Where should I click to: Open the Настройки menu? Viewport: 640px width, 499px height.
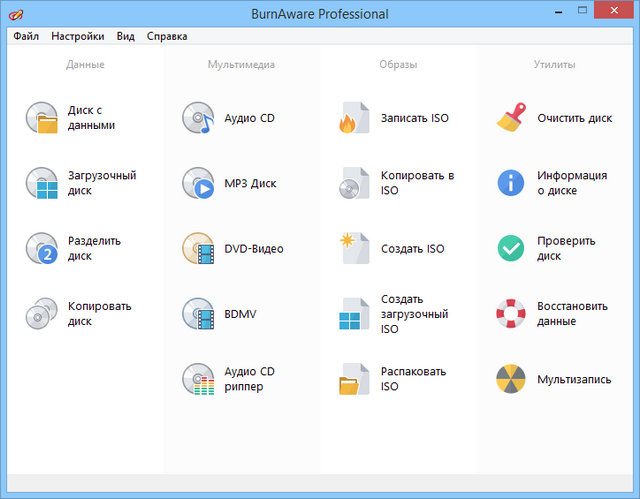tap(78, 36)
